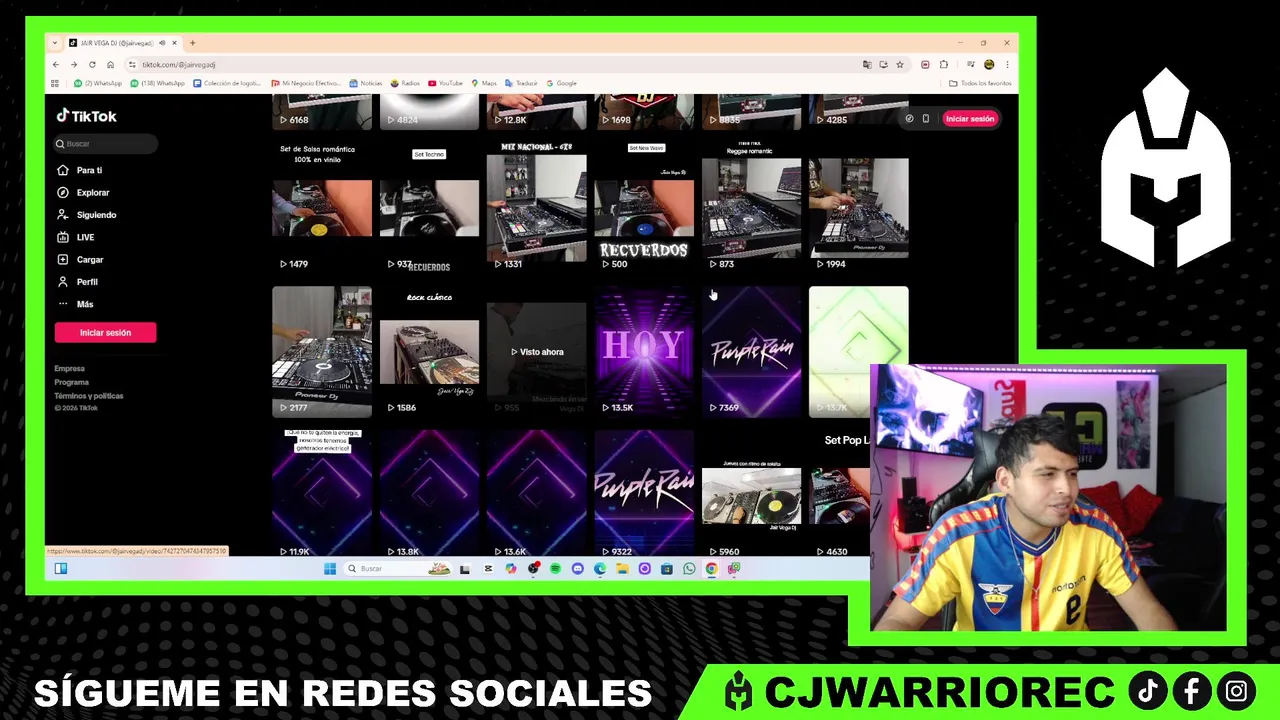The image size is (1280, 720).
Task: Open the Explorar section
Action: (x=84, y=192)
